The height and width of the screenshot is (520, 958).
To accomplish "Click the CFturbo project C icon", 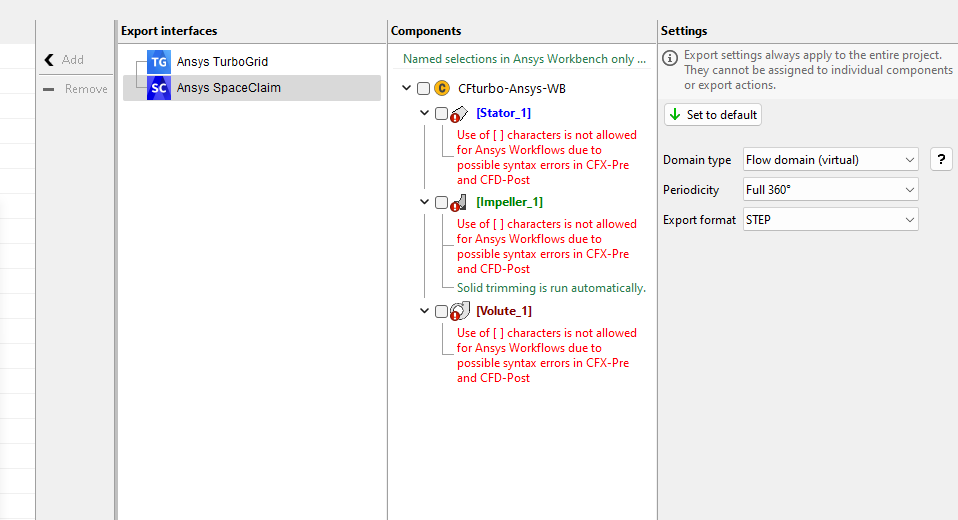I will point(442,89).
